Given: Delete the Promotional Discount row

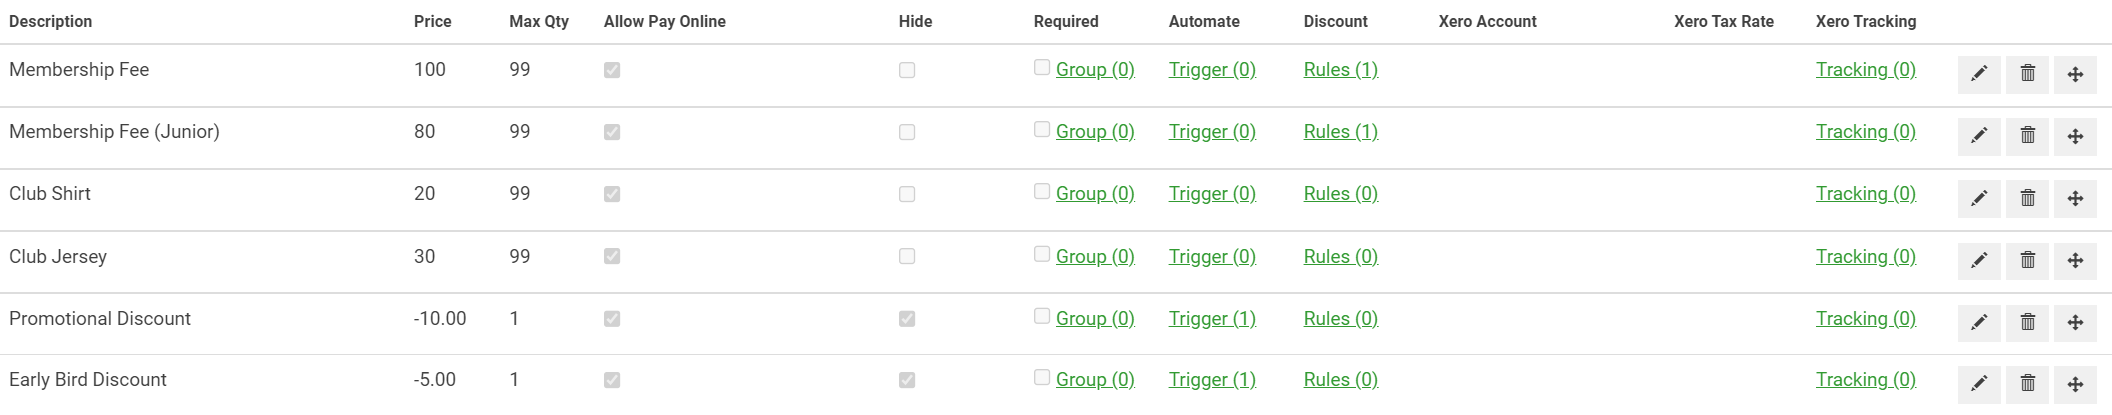Looking at the screenshot, I should click(x=2027, y=323).
